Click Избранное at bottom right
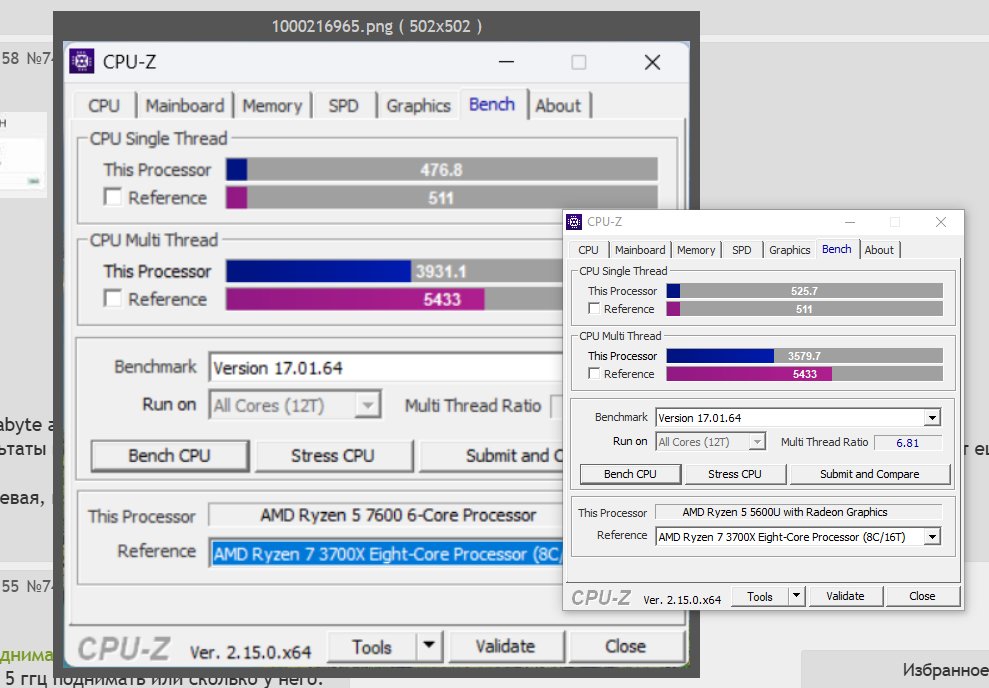This screenshot has height=688, width=989. click(x=945, y=669)
